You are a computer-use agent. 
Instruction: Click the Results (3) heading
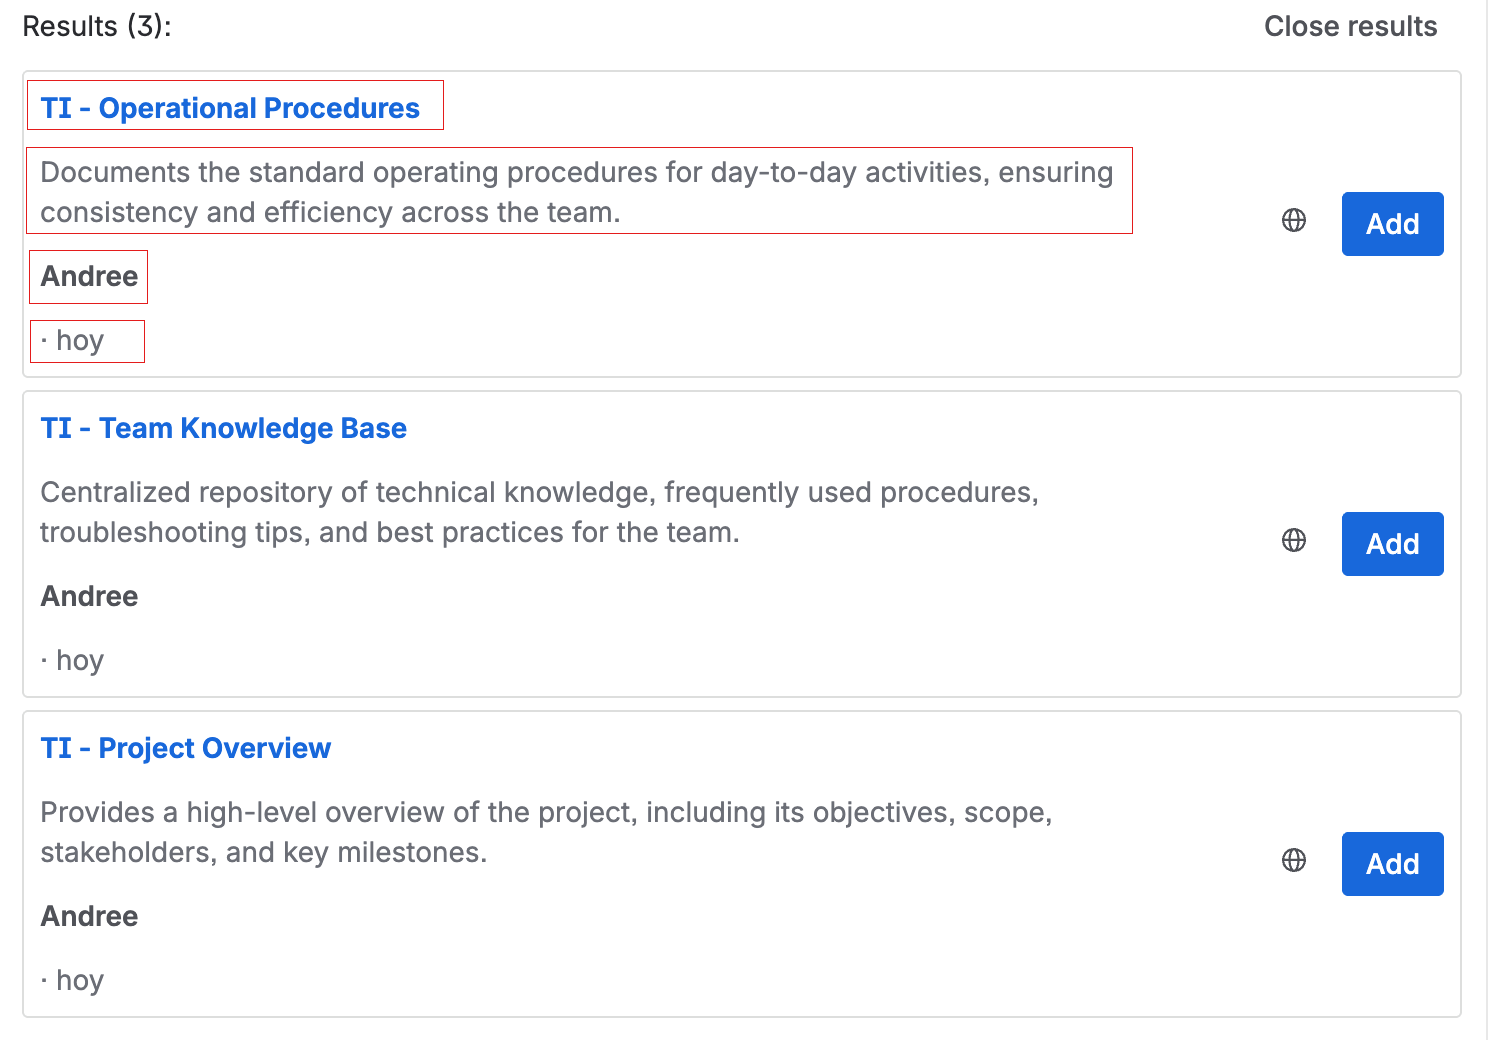pos(97,26)
